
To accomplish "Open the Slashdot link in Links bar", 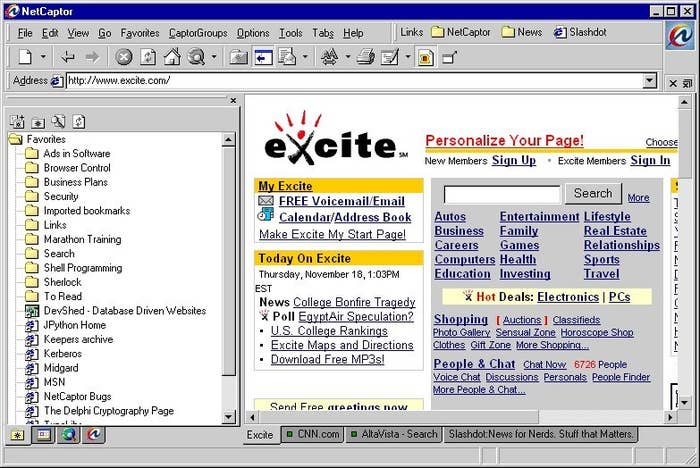I will pyautogui.click(x=580, y=32).
